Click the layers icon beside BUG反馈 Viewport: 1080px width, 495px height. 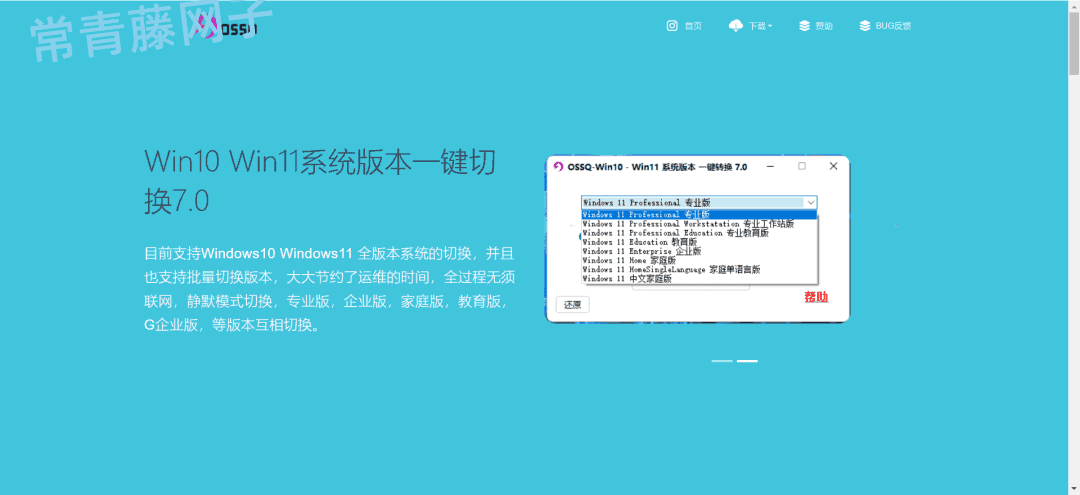(864, 26)
